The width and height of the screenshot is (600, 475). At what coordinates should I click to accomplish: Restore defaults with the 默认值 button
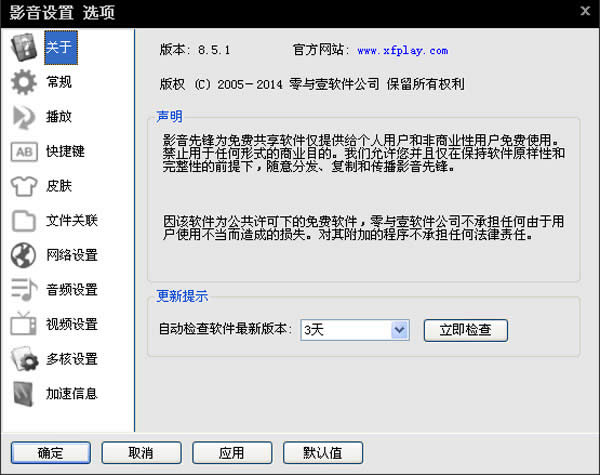(322, 453)
